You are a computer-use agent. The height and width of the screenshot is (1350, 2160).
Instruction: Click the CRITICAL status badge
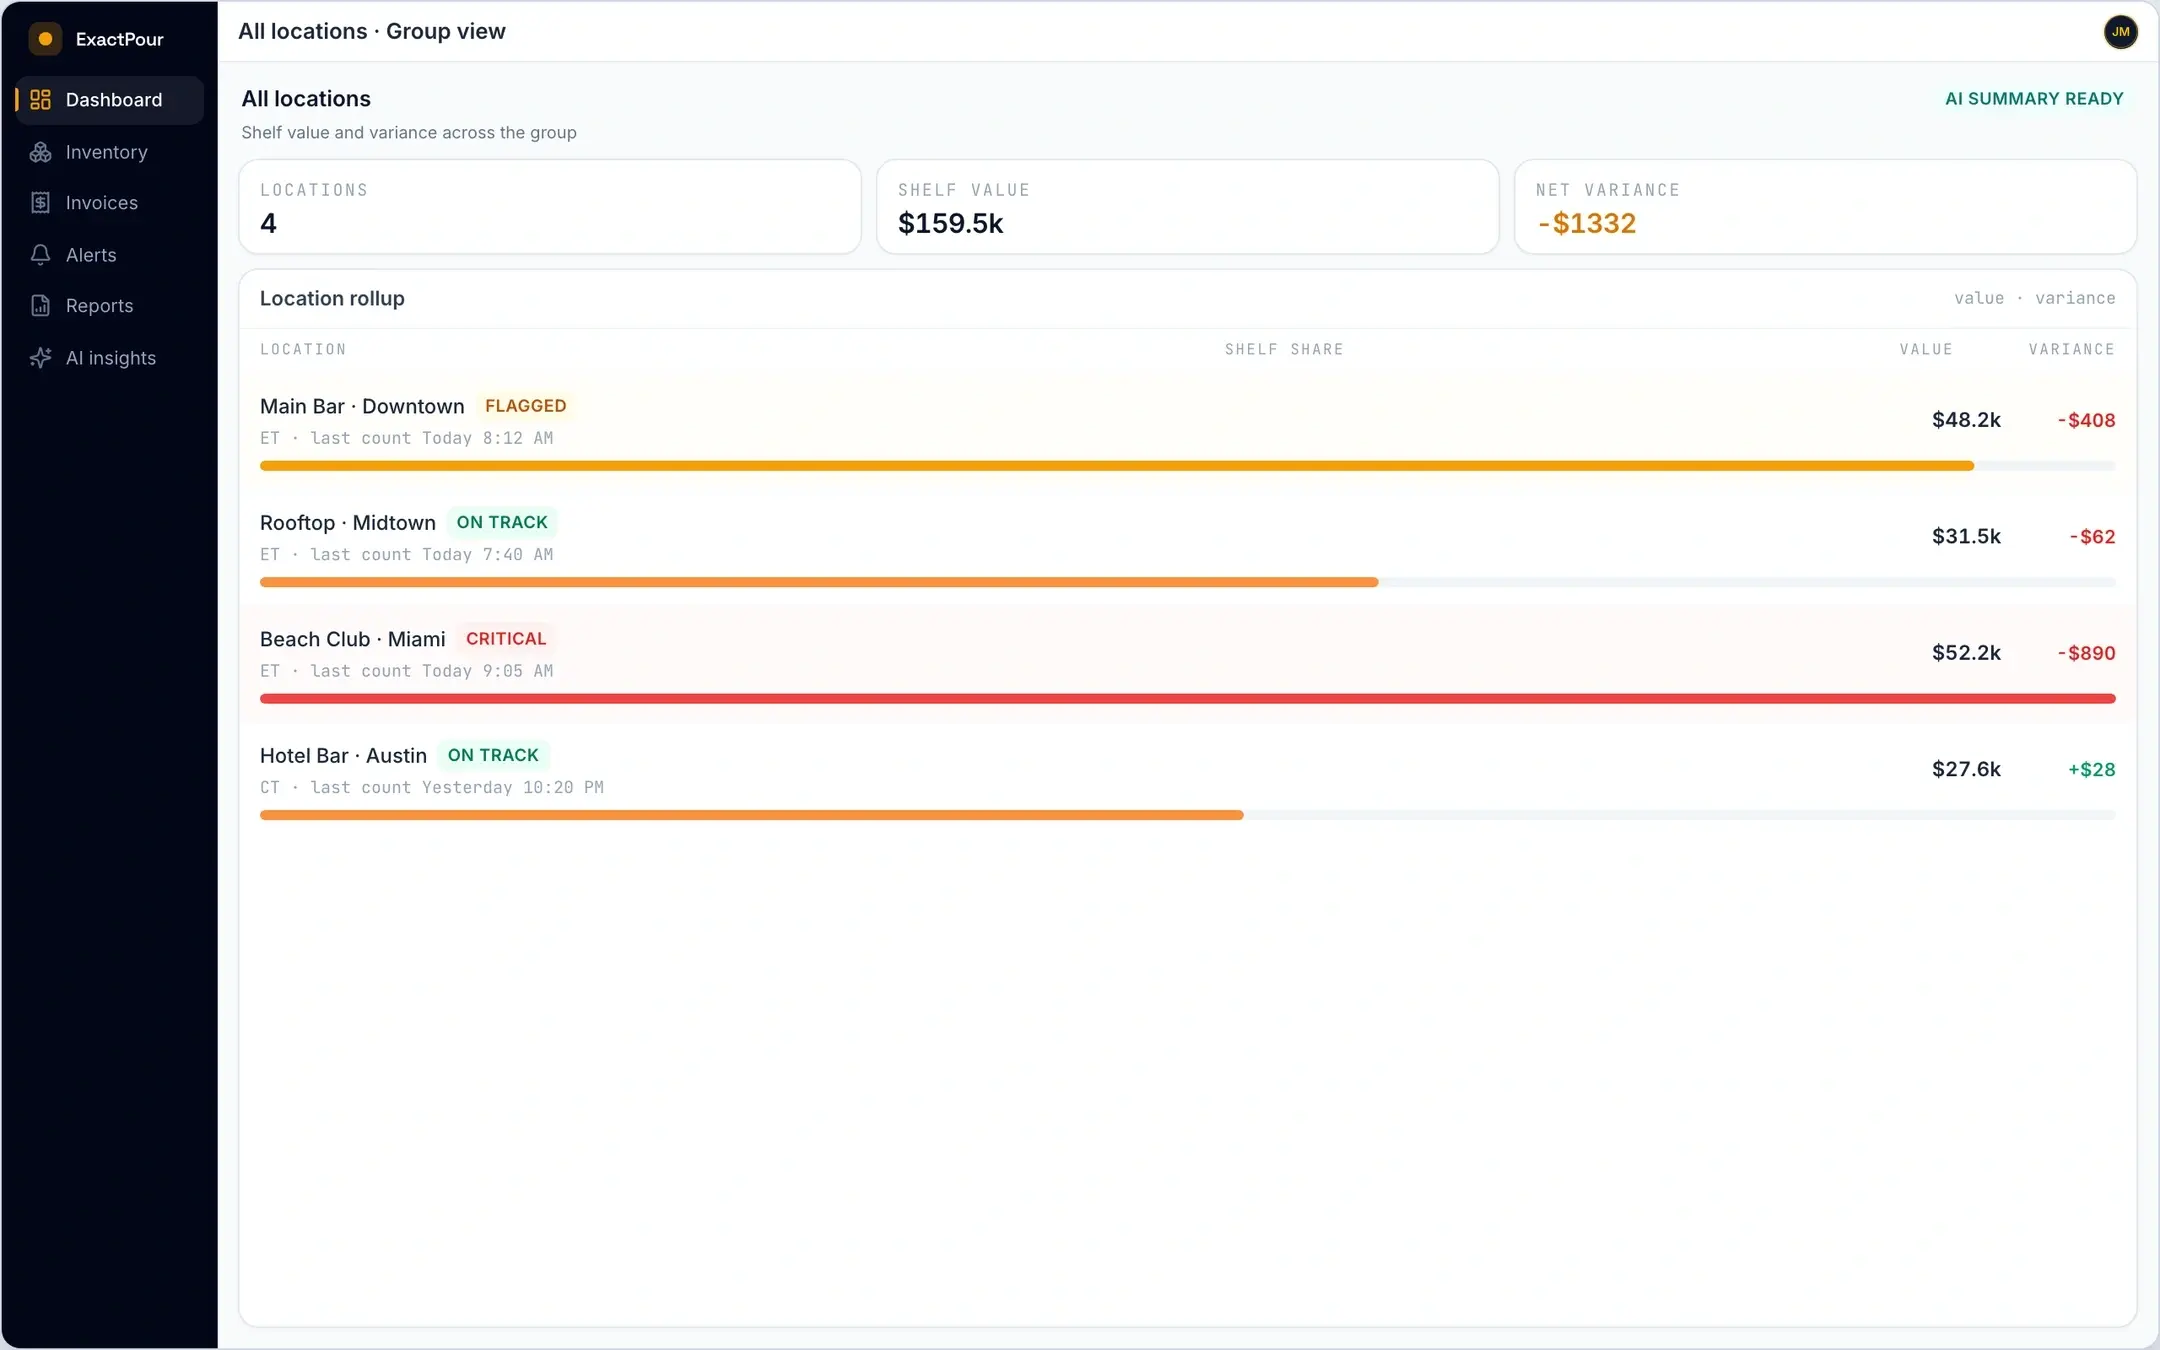(506, 639)
